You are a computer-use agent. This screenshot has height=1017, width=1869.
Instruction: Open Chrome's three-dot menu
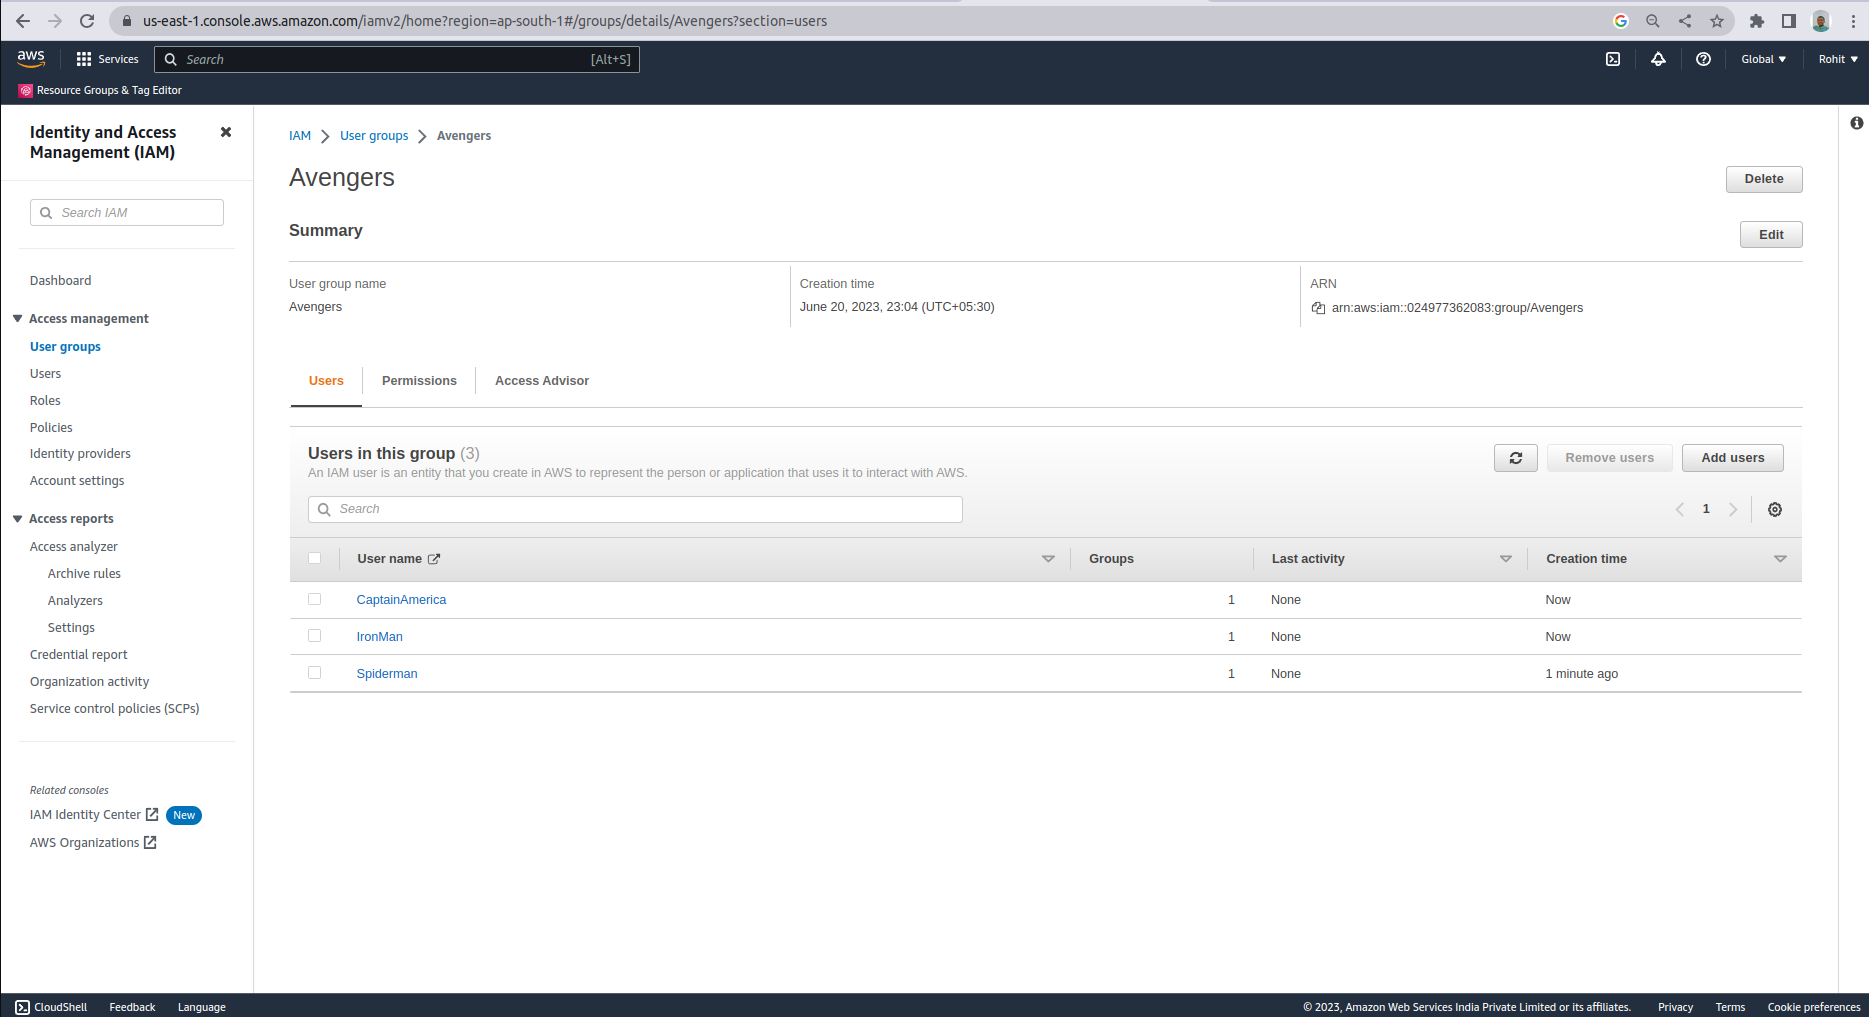[x=1853, y=21]
